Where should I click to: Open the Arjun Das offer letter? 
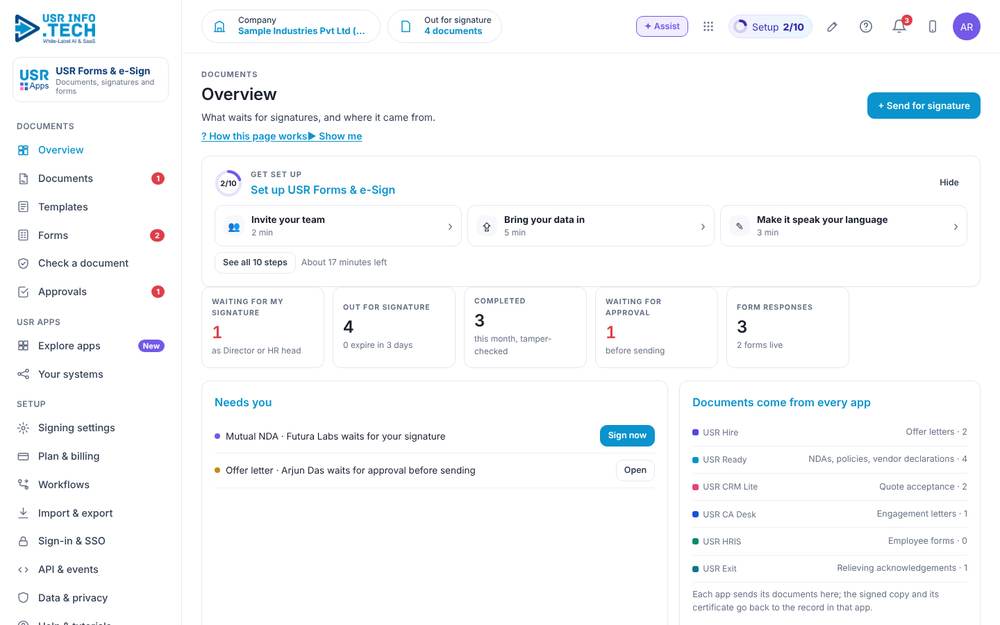(635, 470)
